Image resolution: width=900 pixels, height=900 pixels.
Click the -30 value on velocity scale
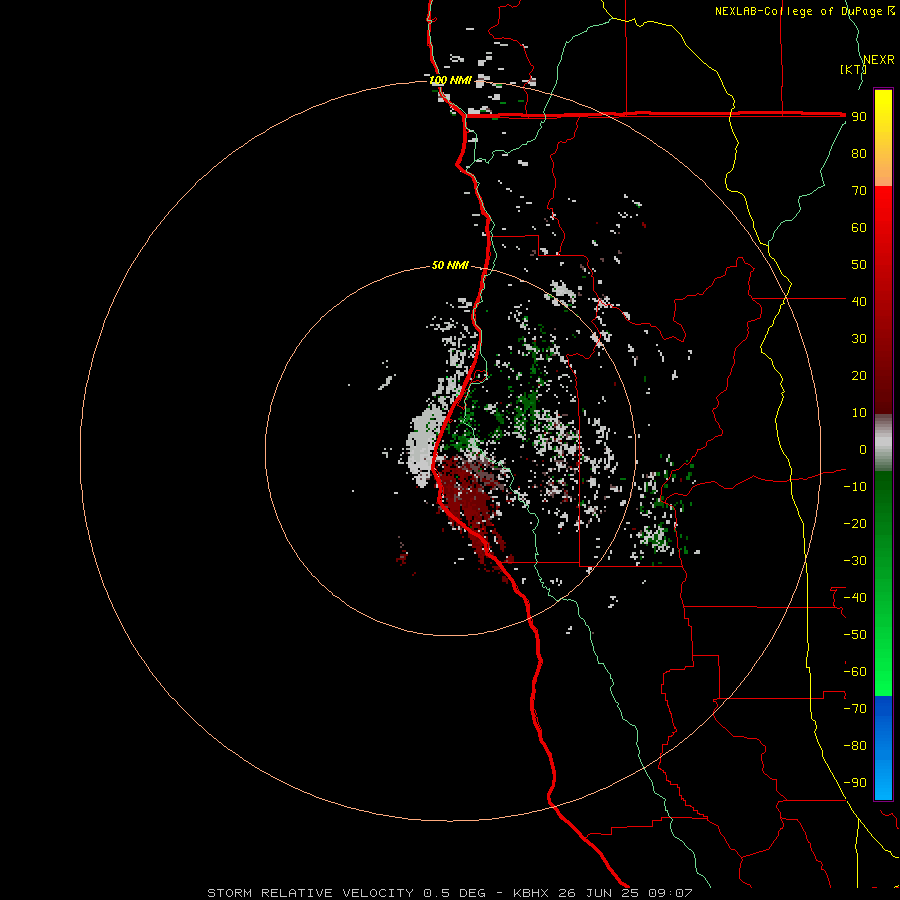855,561
